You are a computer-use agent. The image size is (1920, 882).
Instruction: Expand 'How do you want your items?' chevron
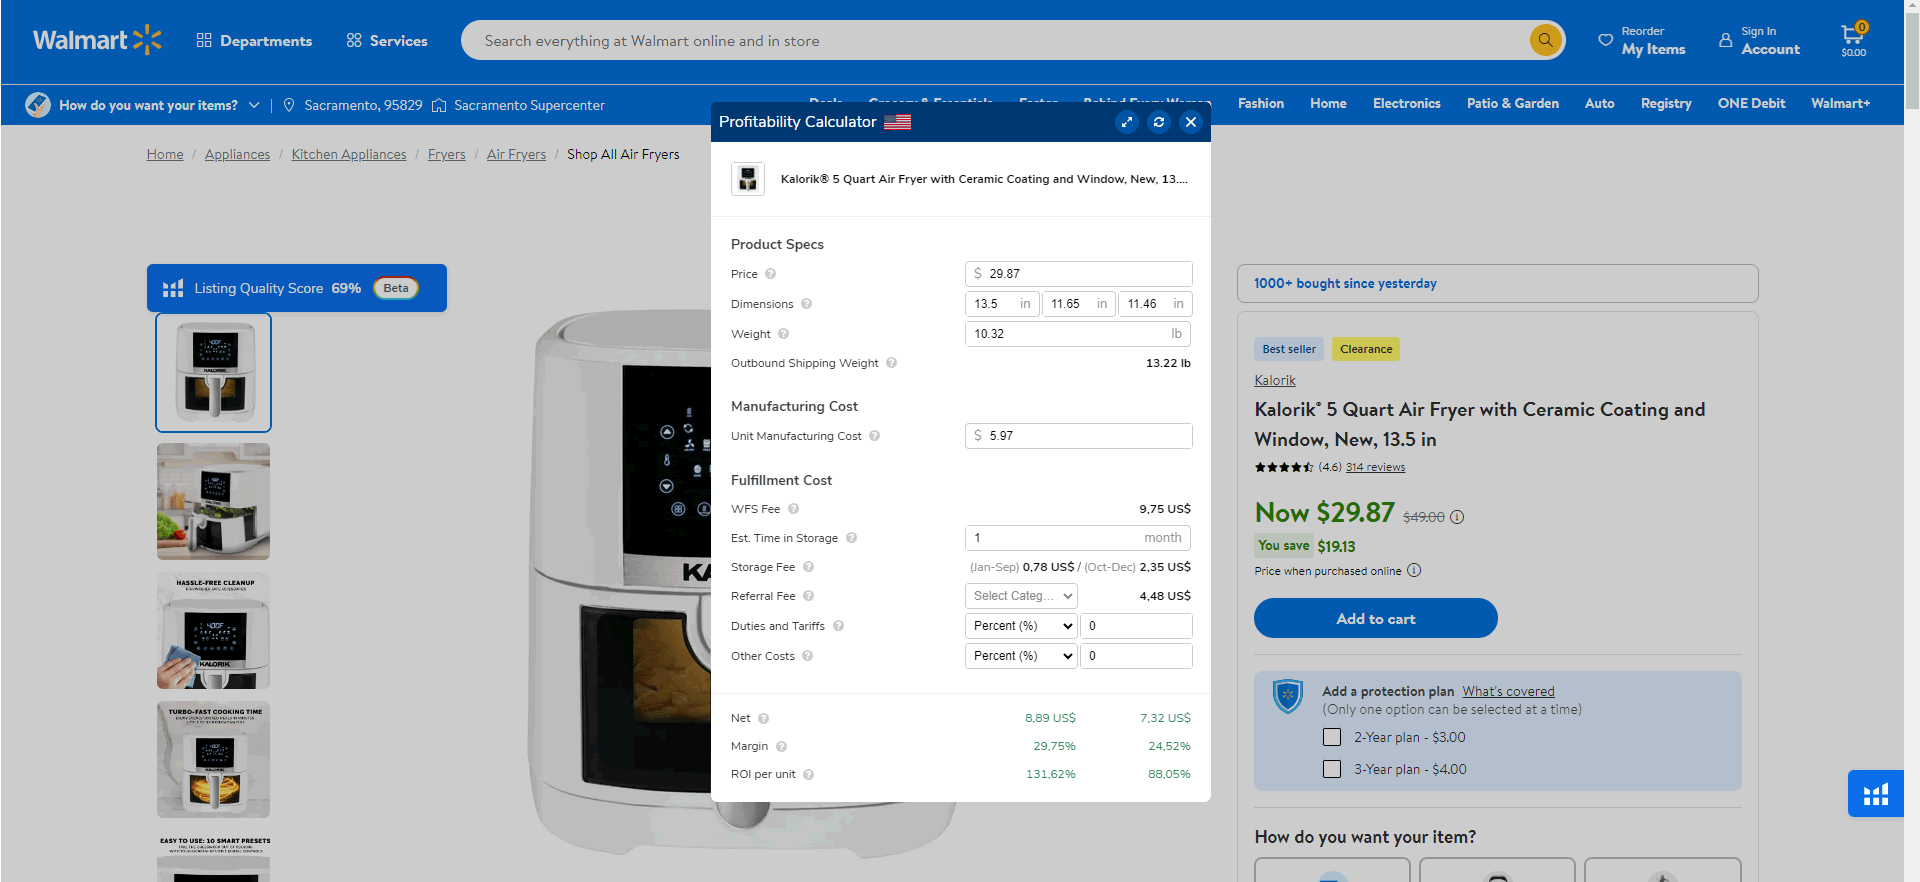coord(254,105)
